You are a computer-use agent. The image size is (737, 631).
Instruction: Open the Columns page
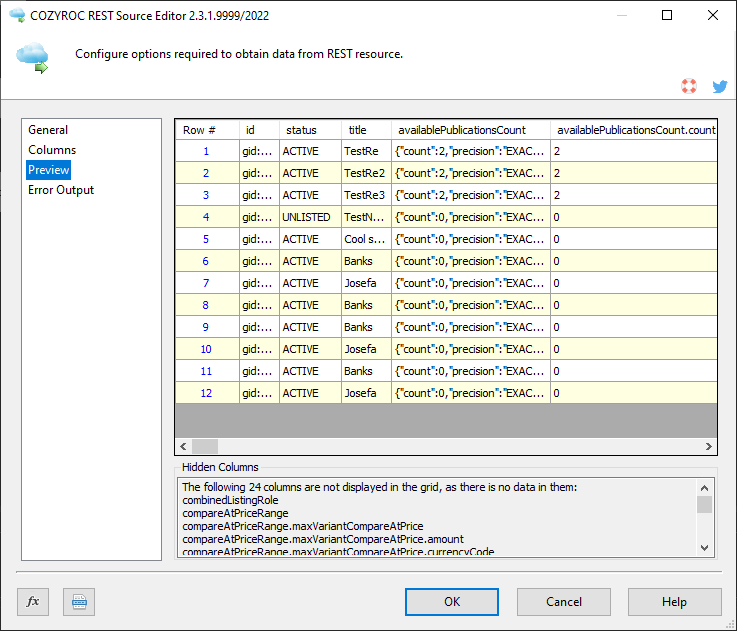click(52, 150)
